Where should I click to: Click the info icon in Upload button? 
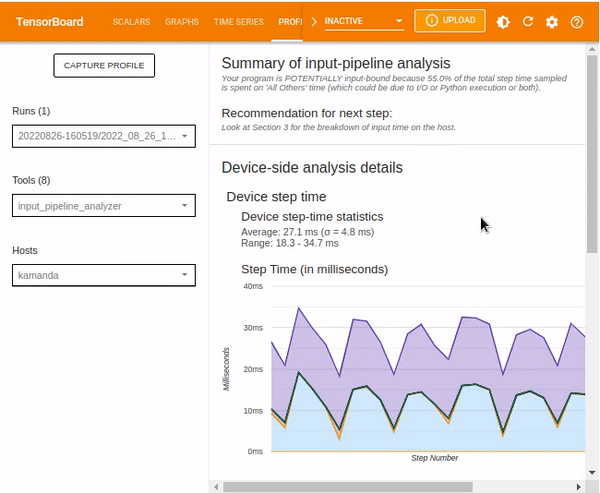(431, 20)
